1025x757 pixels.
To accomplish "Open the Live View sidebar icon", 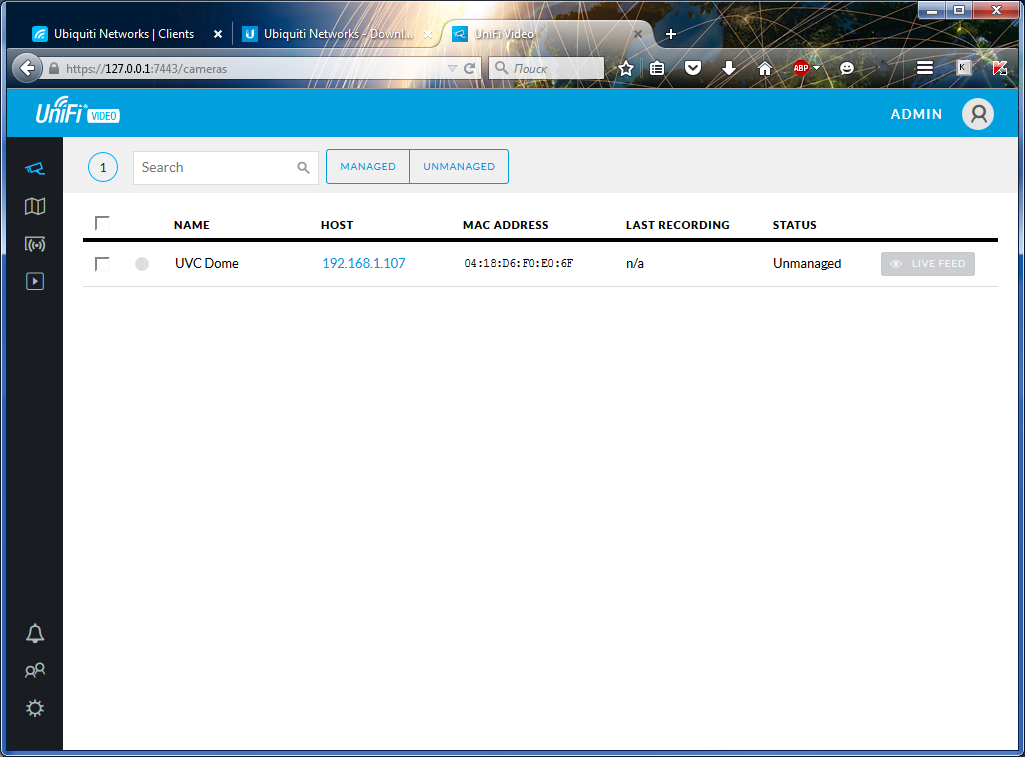I will coord(35,244).
